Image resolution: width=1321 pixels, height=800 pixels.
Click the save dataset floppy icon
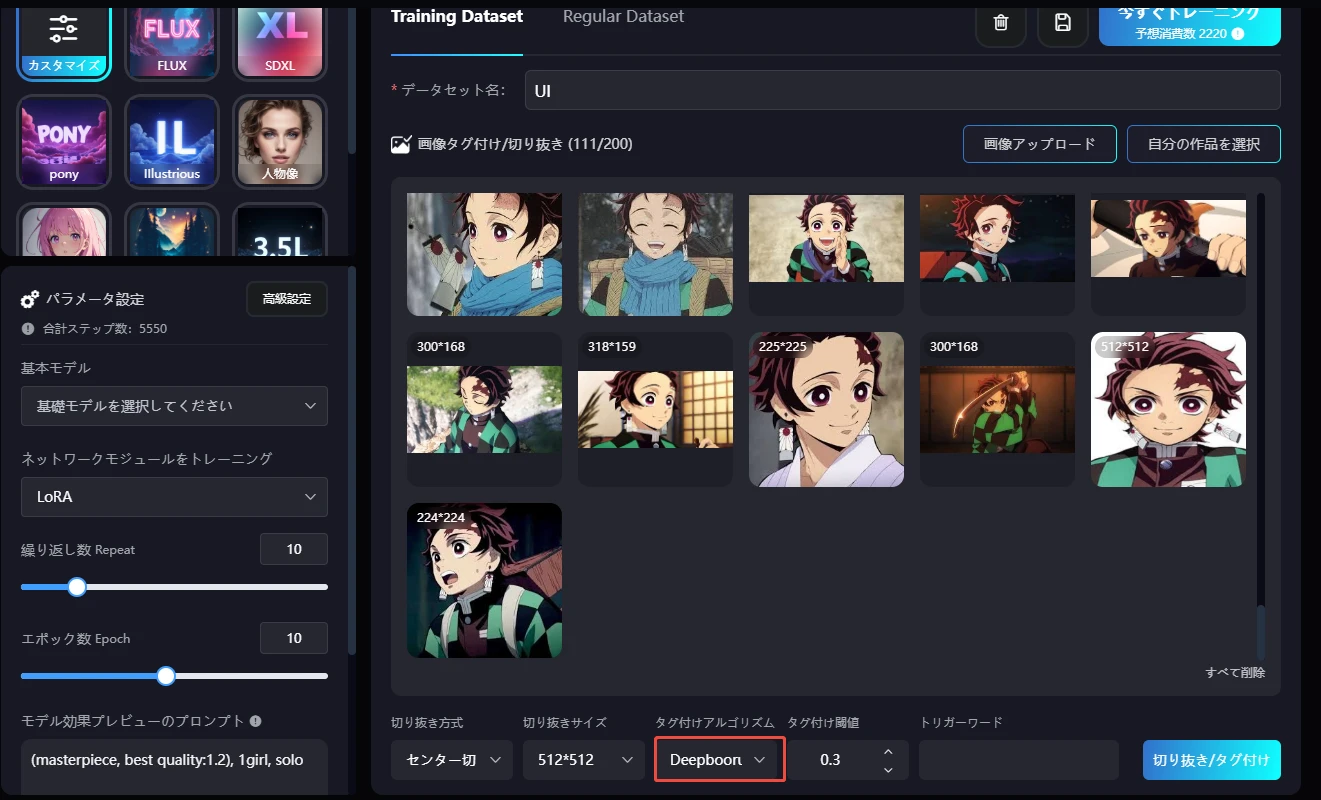[x=1063, y=22]
